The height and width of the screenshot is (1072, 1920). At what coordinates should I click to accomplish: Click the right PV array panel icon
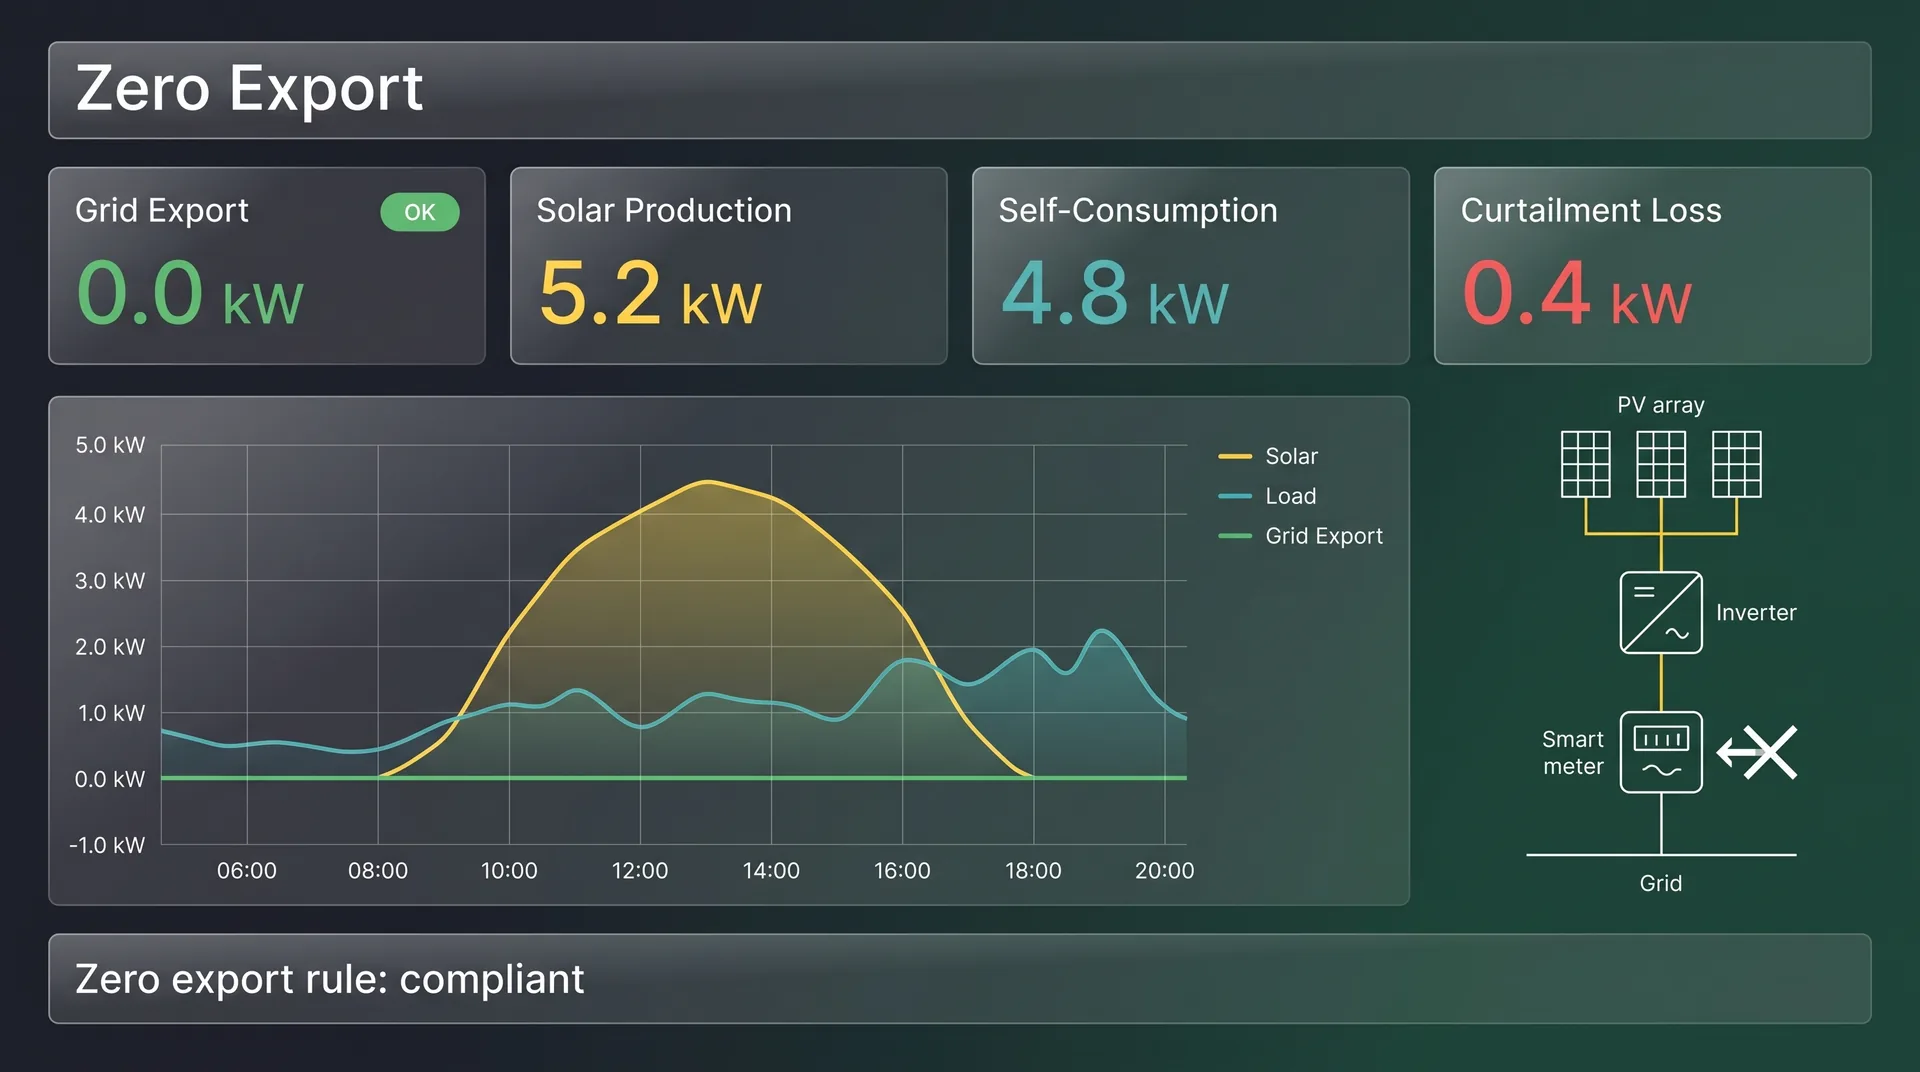(x=1737, y=464)
